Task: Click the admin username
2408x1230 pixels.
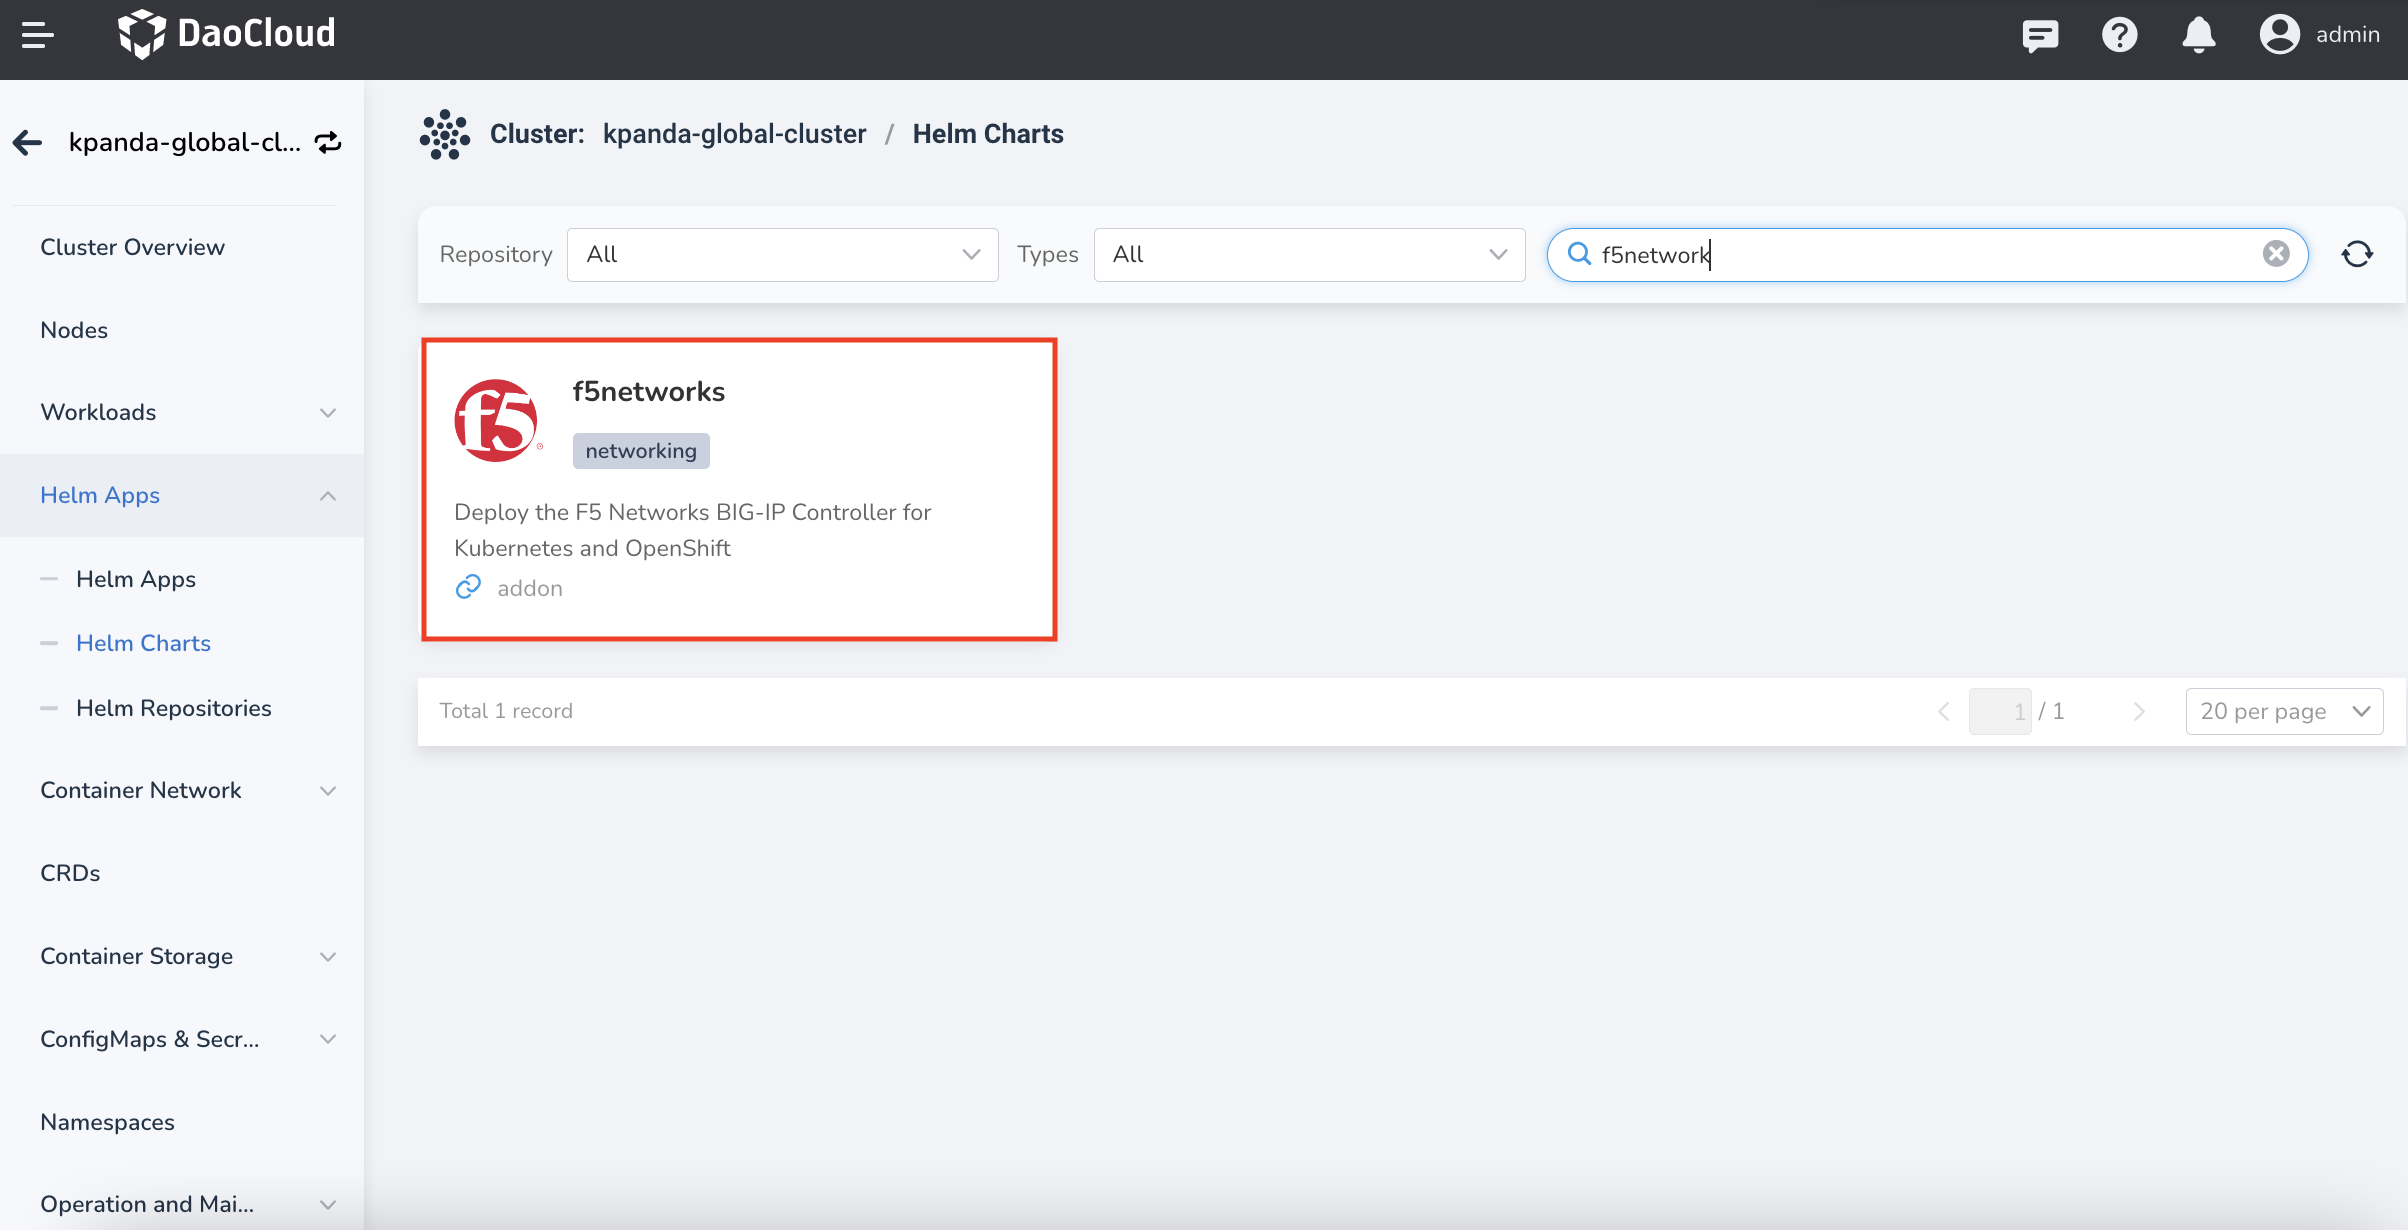Action: pyautogui.click(x=2347, y=35)
